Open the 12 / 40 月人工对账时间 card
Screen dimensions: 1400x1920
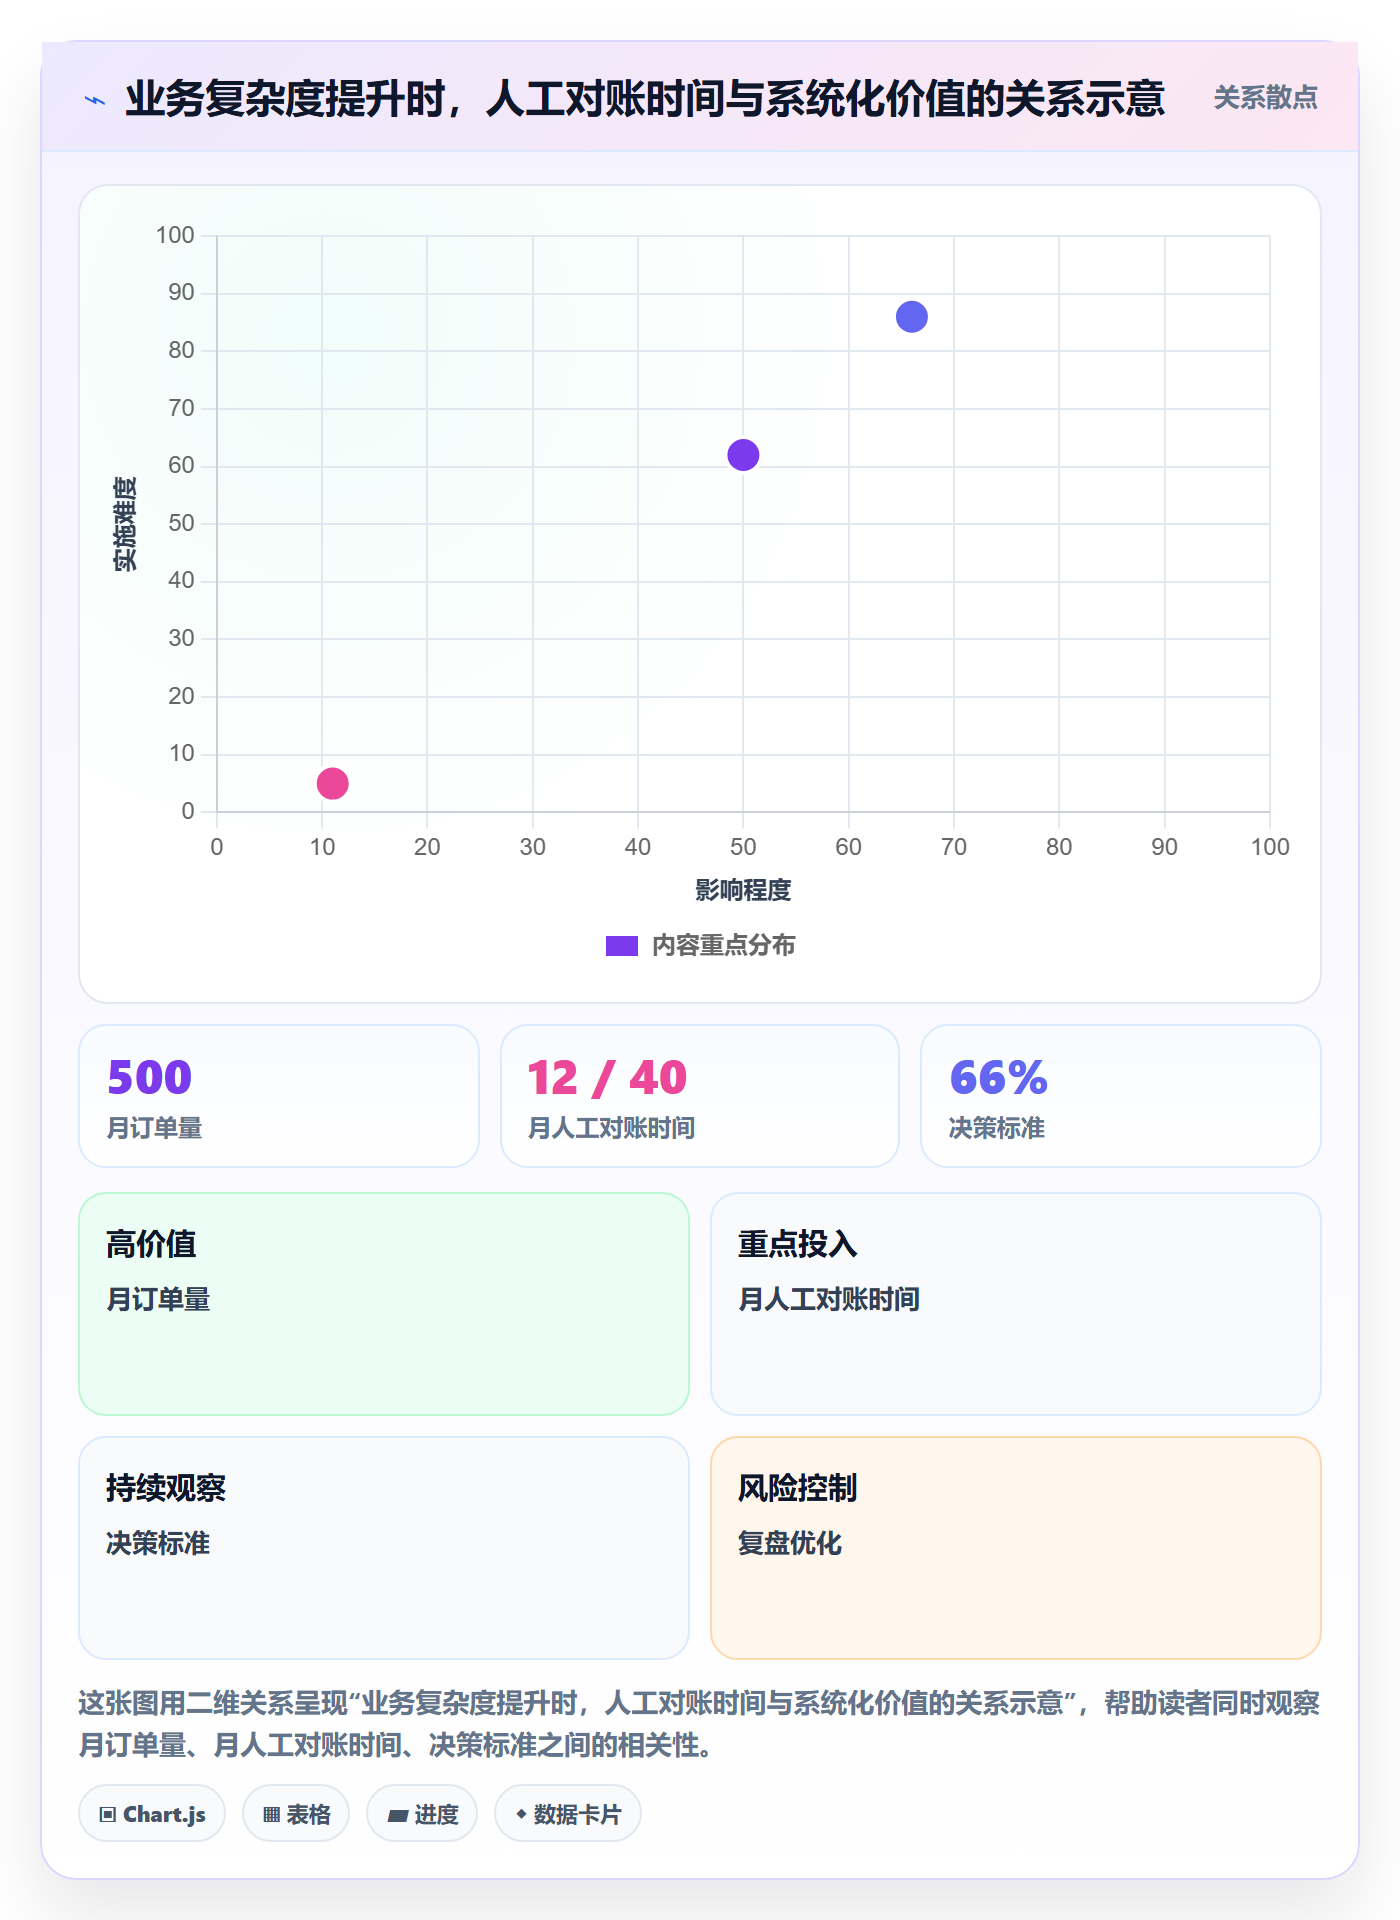(700, 1096)
